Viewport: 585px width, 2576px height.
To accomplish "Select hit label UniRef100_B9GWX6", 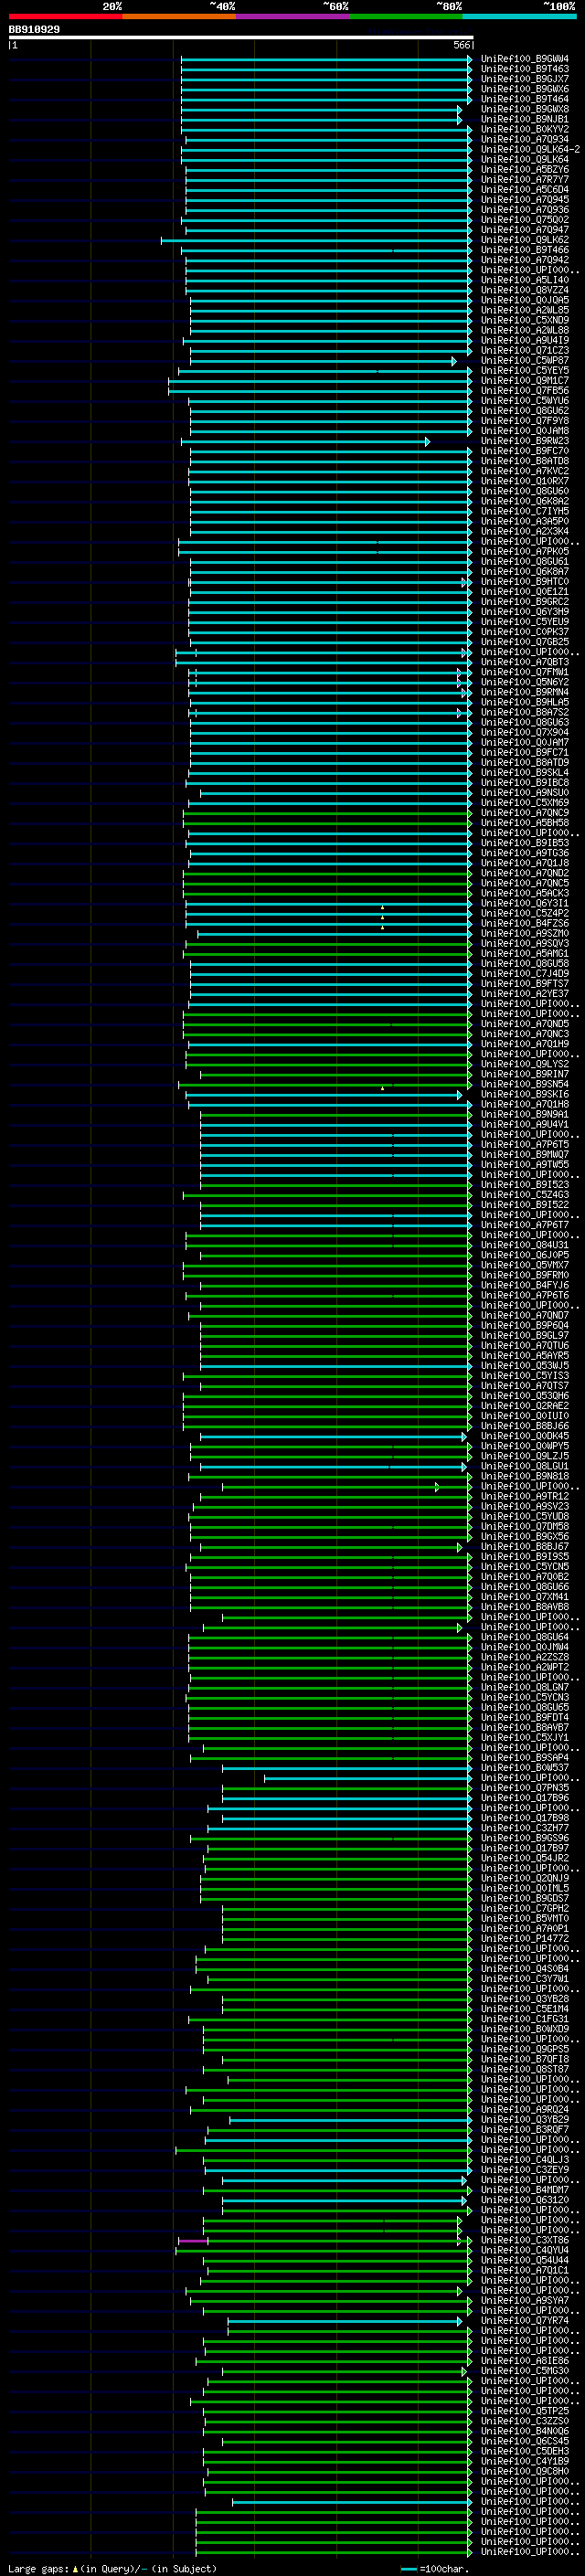I will [x=525, y=89].
